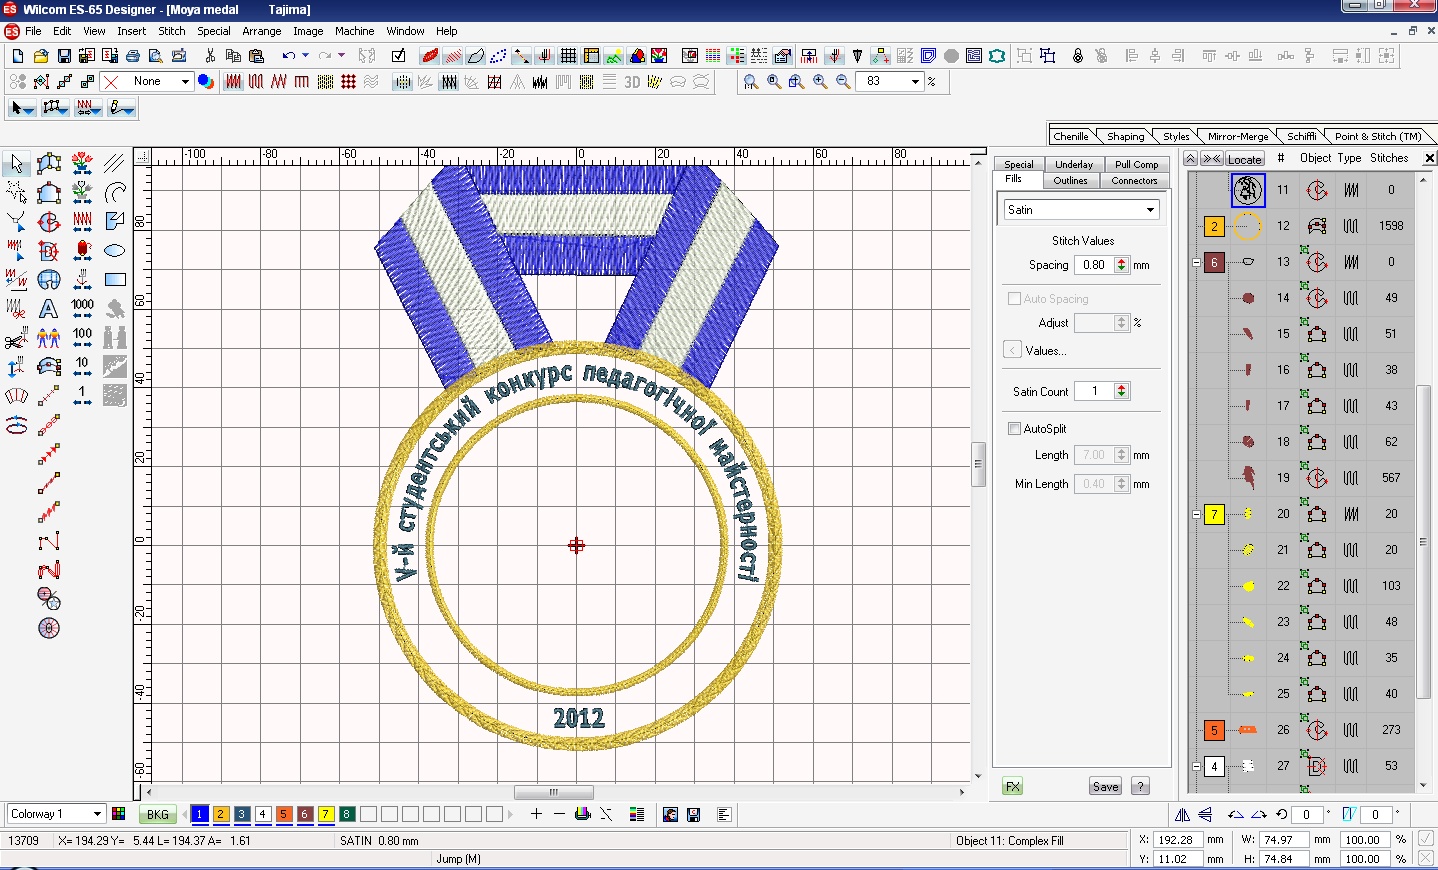Click the Save design floppy disk icon

click(x=64, y=56)
